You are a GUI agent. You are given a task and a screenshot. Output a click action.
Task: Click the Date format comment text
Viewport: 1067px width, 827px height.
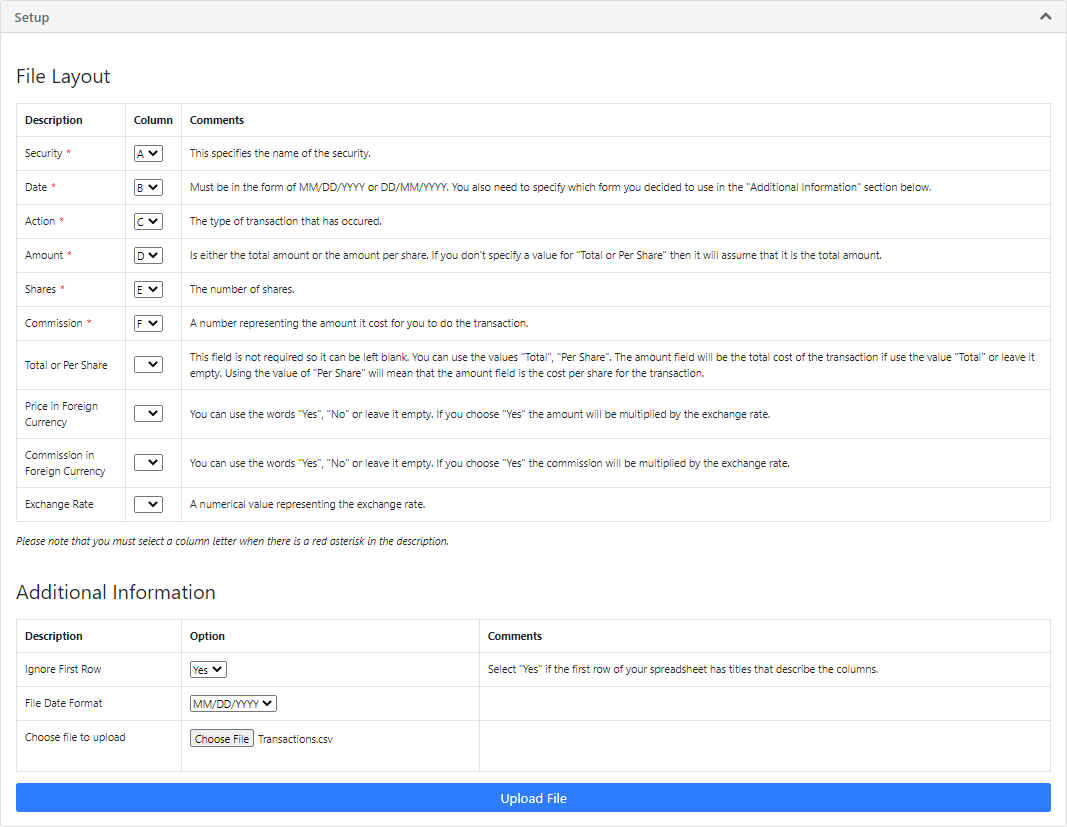click(561, 187)
